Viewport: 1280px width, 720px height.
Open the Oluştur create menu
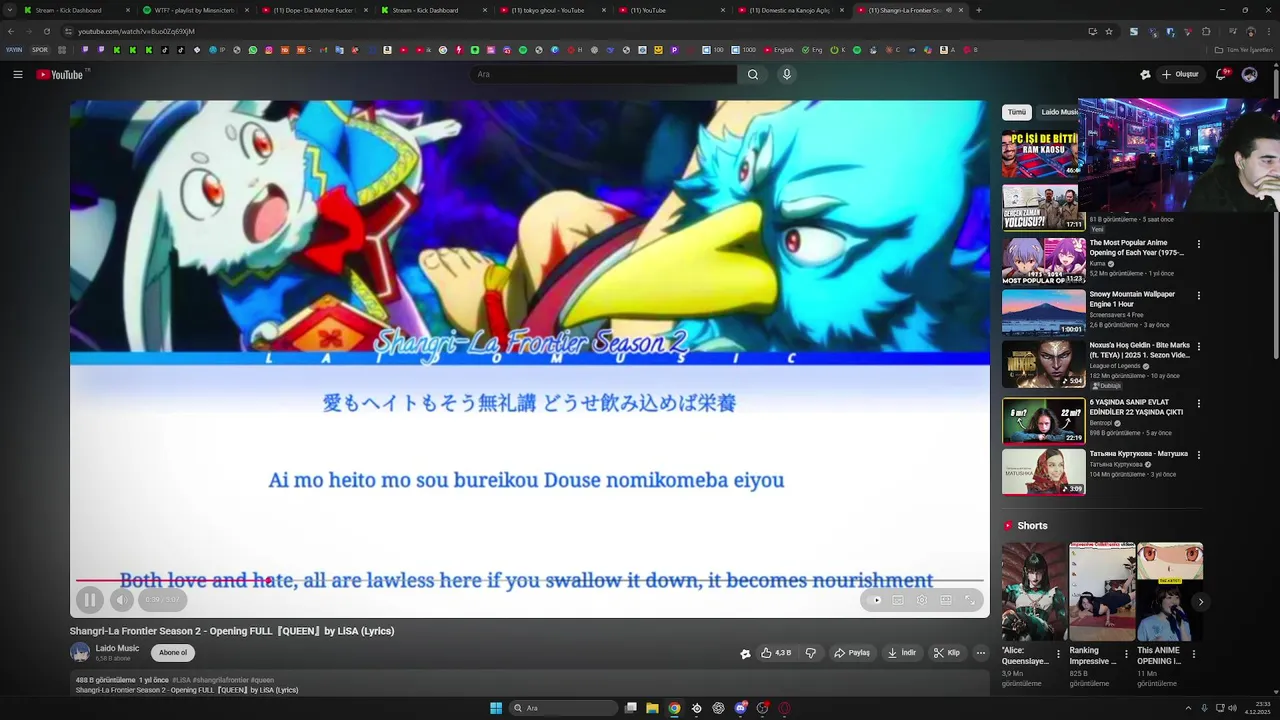(x=1181, y=74)
